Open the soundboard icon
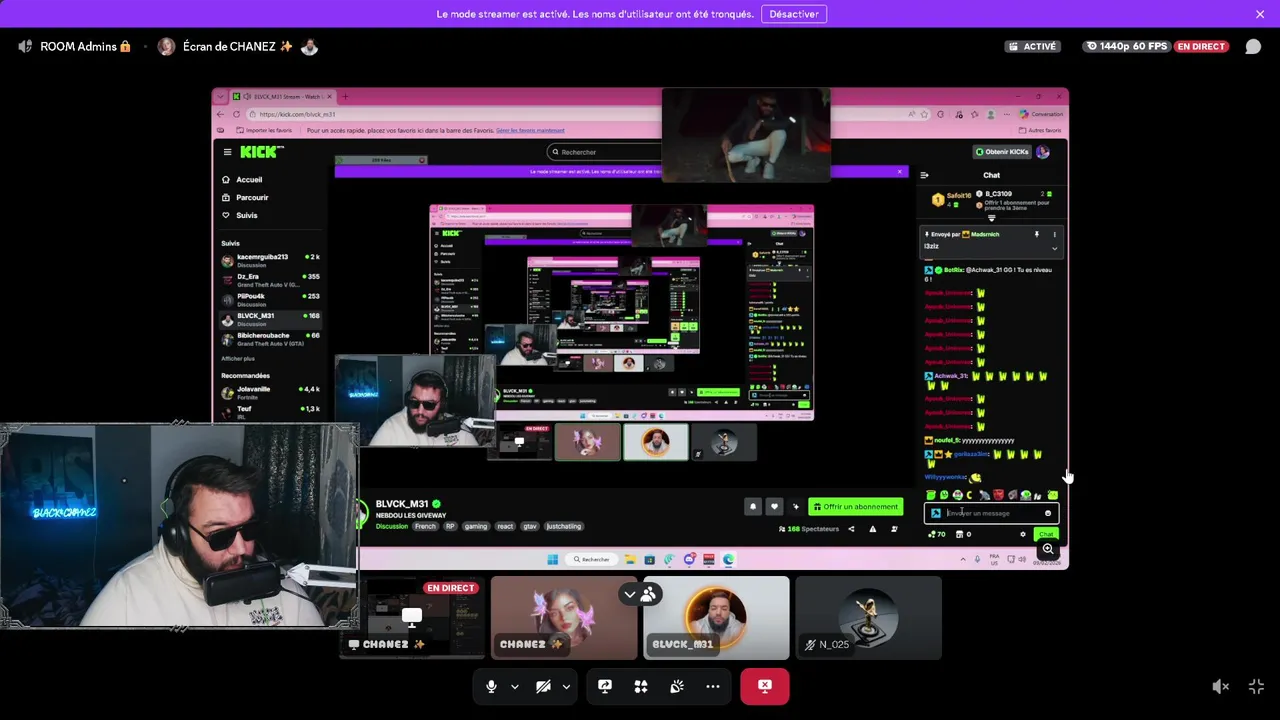 point(677,686)
